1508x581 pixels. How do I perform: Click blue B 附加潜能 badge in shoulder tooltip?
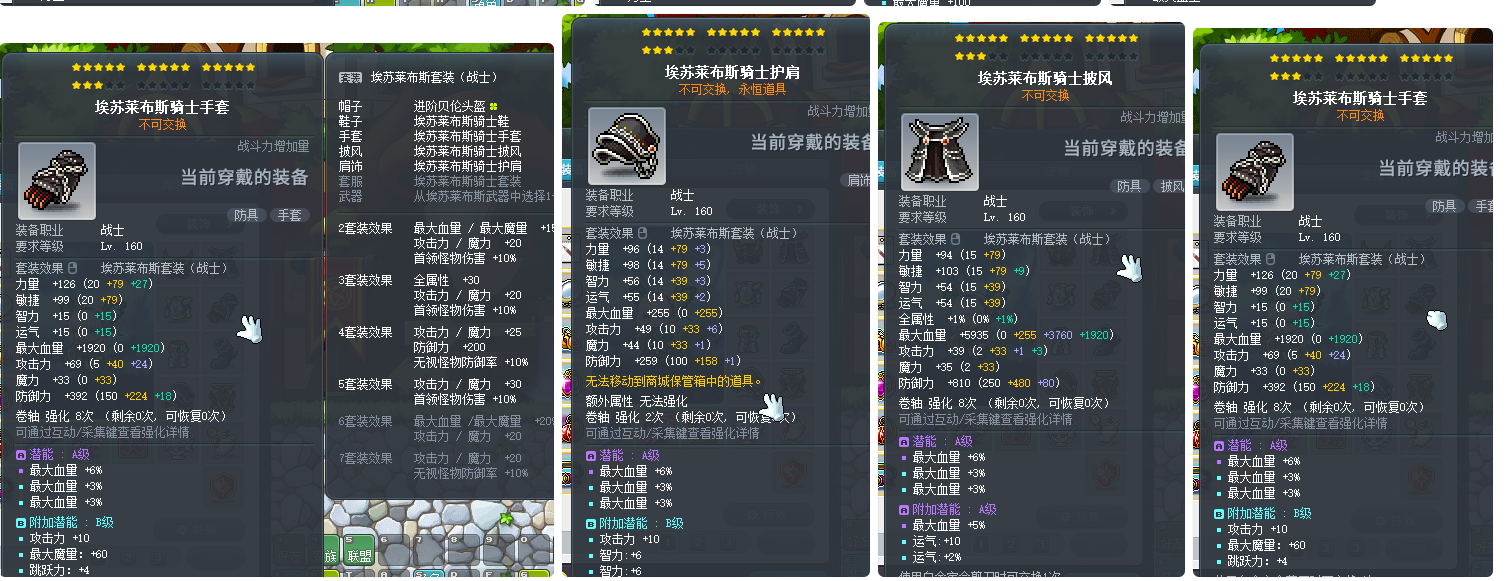tap(591, 523)
